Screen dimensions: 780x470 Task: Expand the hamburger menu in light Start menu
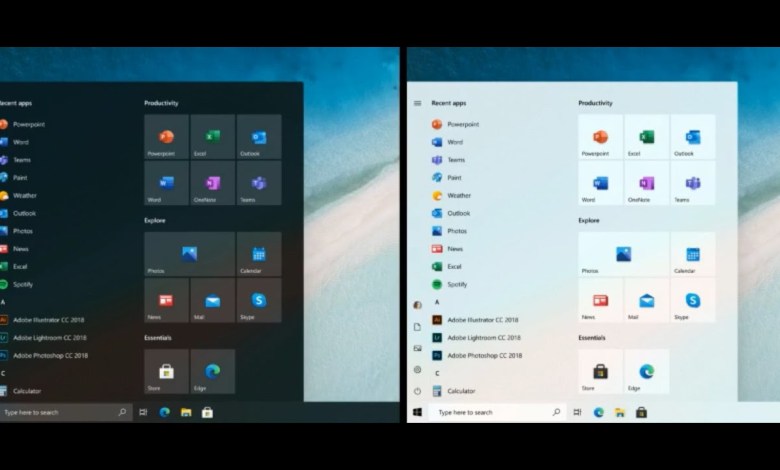(417, 103)
